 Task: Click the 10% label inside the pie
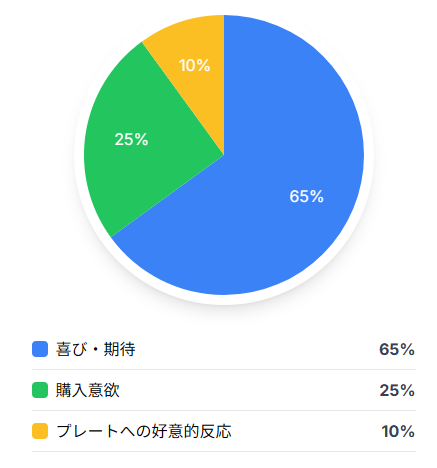coord(195,65)
